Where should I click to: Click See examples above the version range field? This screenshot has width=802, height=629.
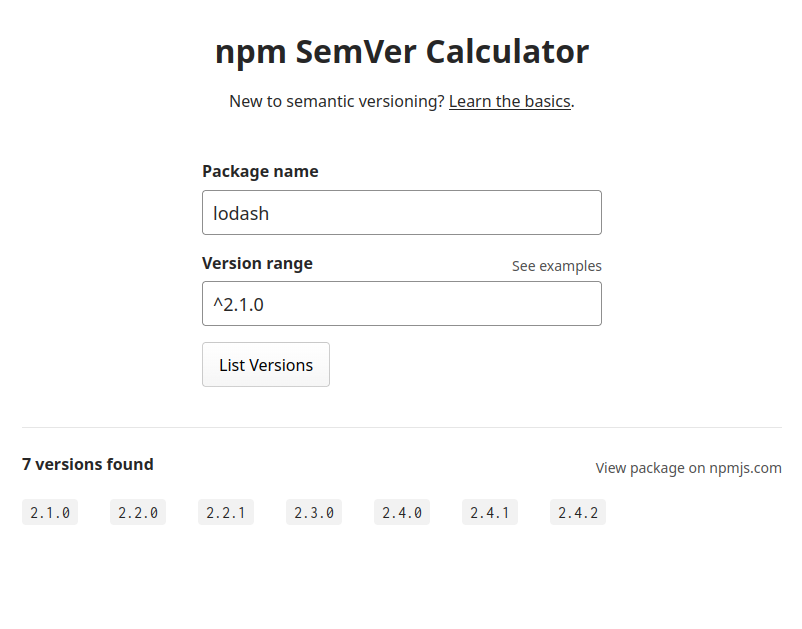click(x=556, y=265)
